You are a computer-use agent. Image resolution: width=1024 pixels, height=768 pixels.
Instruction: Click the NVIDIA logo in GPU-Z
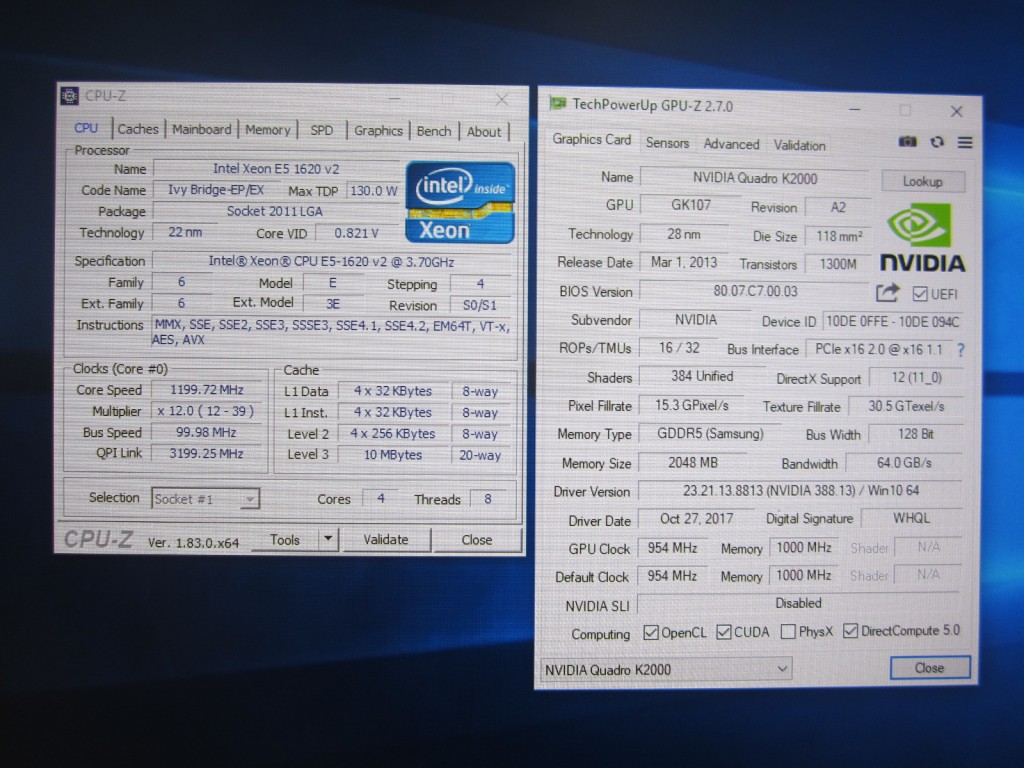(922, 239)
